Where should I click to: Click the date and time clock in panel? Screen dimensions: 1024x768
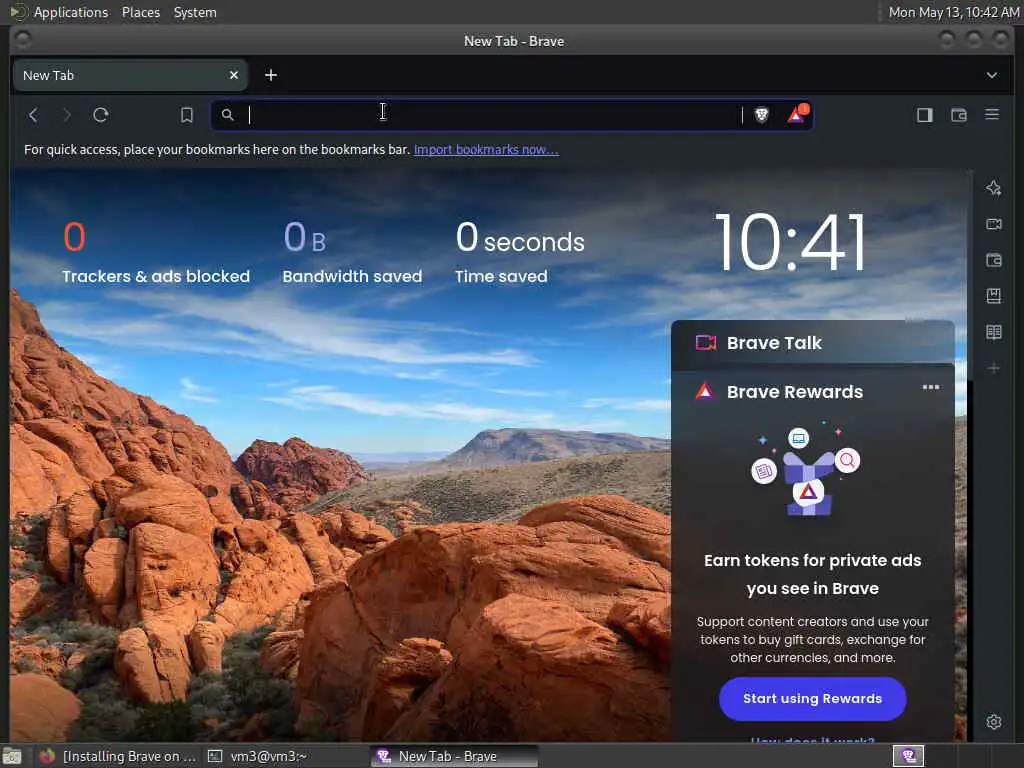[x=953, y=12]
